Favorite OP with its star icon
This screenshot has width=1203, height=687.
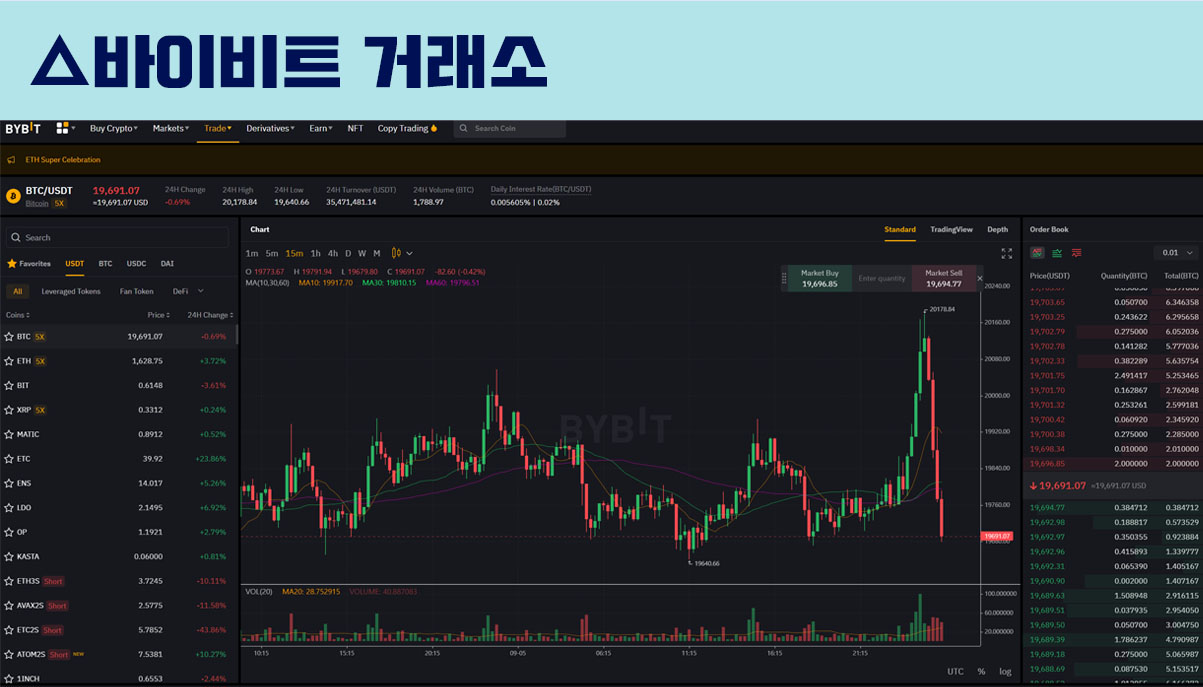[9, 532]
